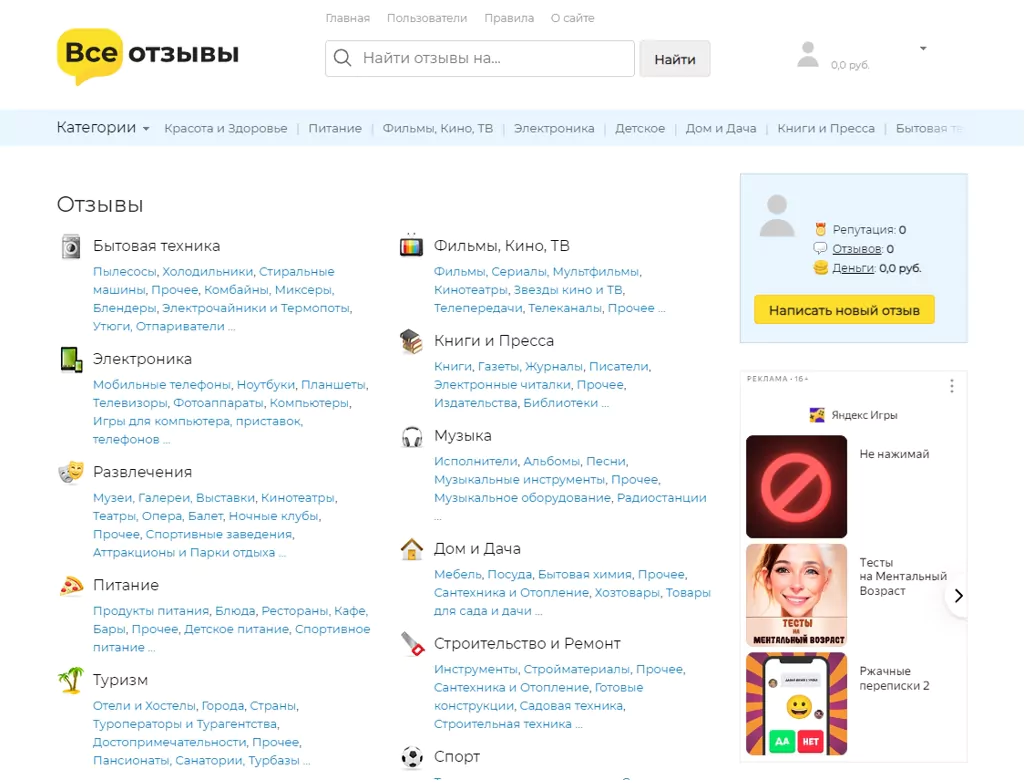Open the Продукты питания link
The image size is (1026, 783).
(x=150, y=612)
